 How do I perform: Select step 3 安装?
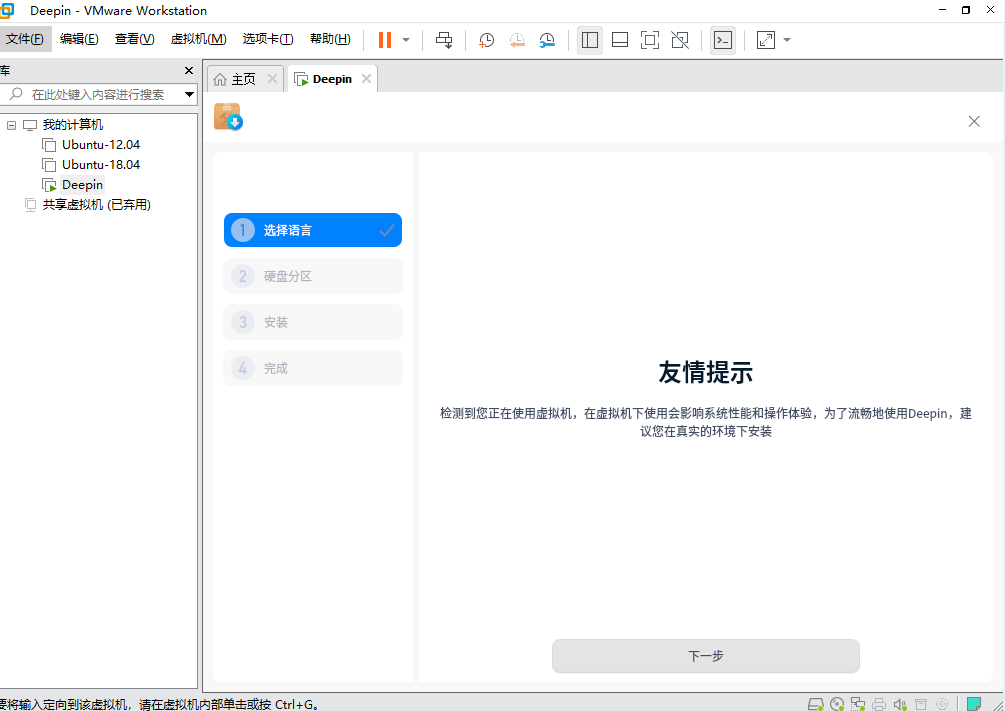tap(313, 322)
